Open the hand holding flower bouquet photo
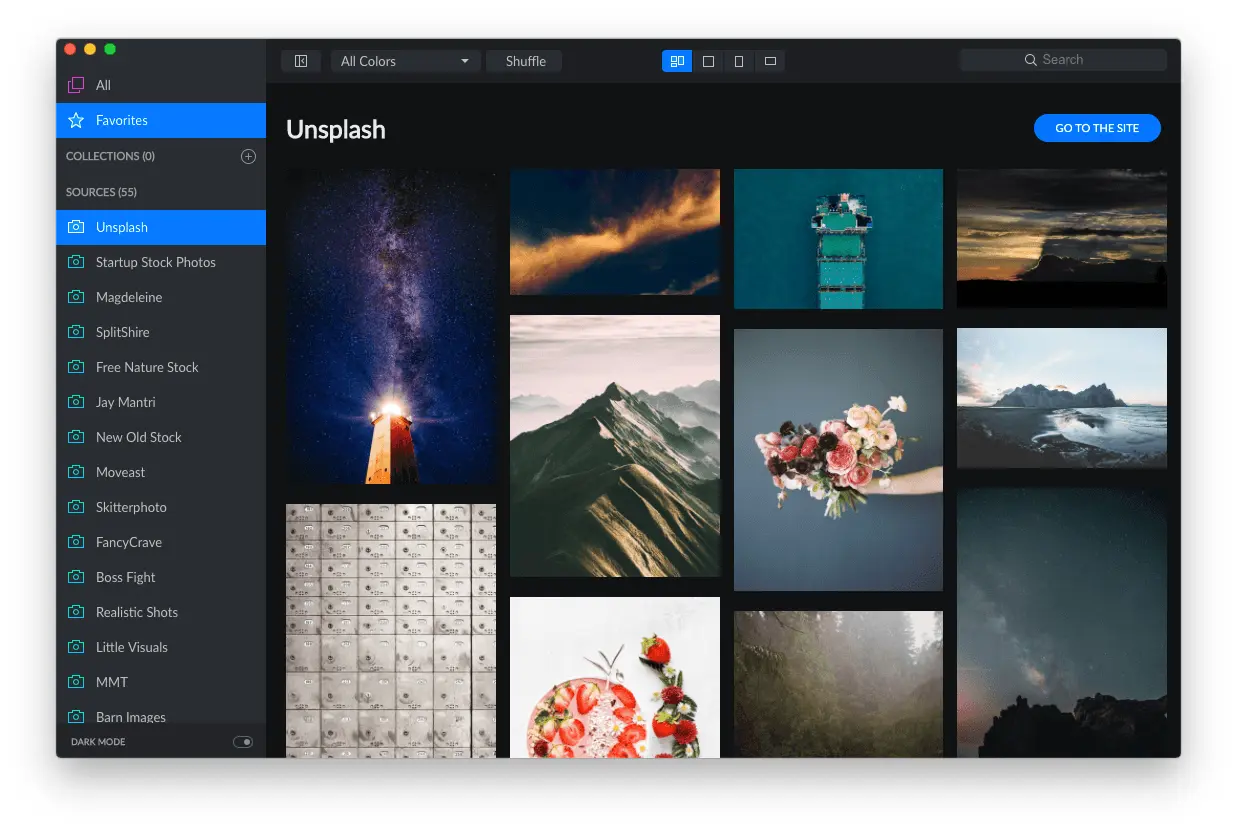1237x832 pixels. (x=838, y=460)
